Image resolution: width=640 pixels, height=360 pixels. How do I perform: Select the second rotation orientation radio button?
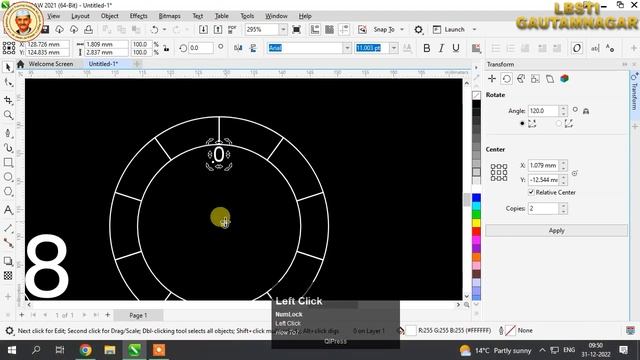tap(559, 123)
